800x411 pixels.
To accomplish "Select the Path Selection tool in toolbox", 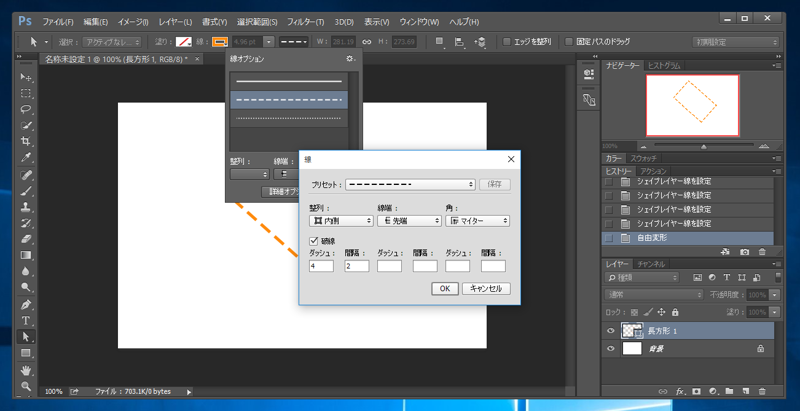I will (x=26, y=337).
